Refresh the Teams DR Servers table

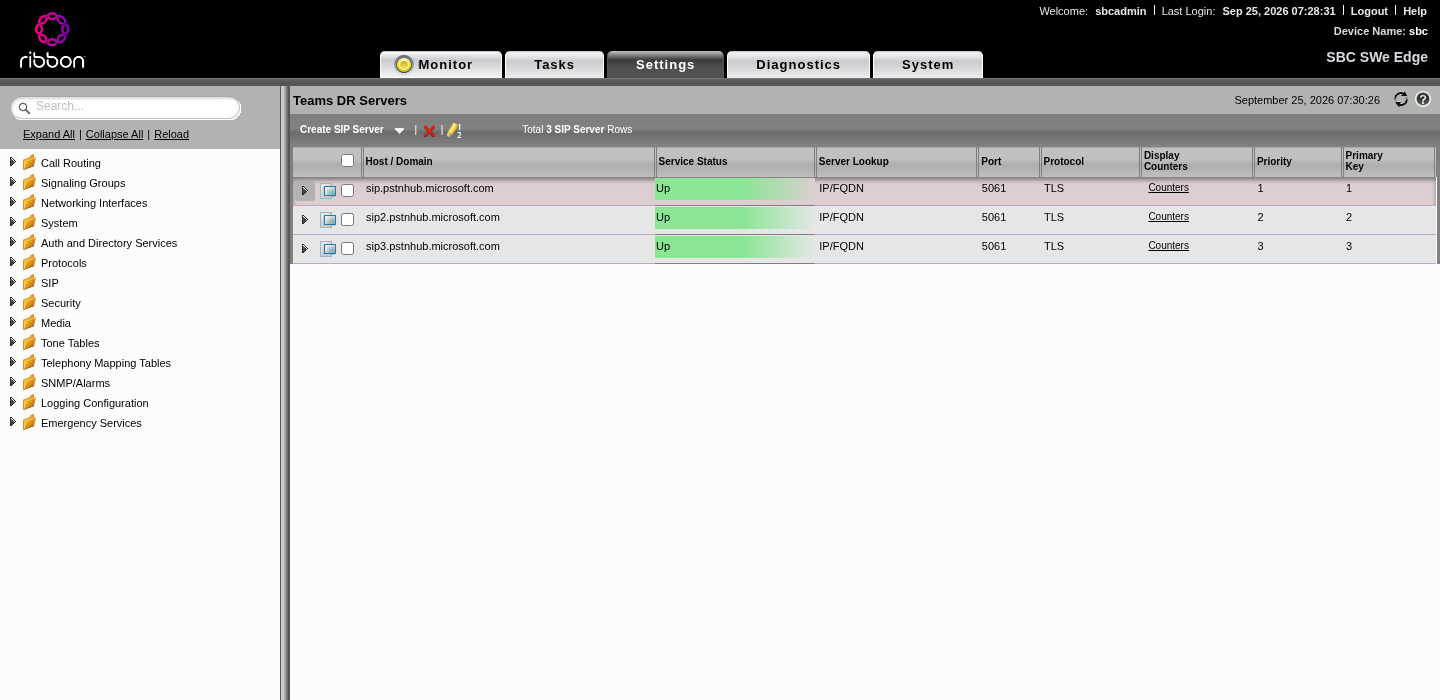[x=1401, y=99]
